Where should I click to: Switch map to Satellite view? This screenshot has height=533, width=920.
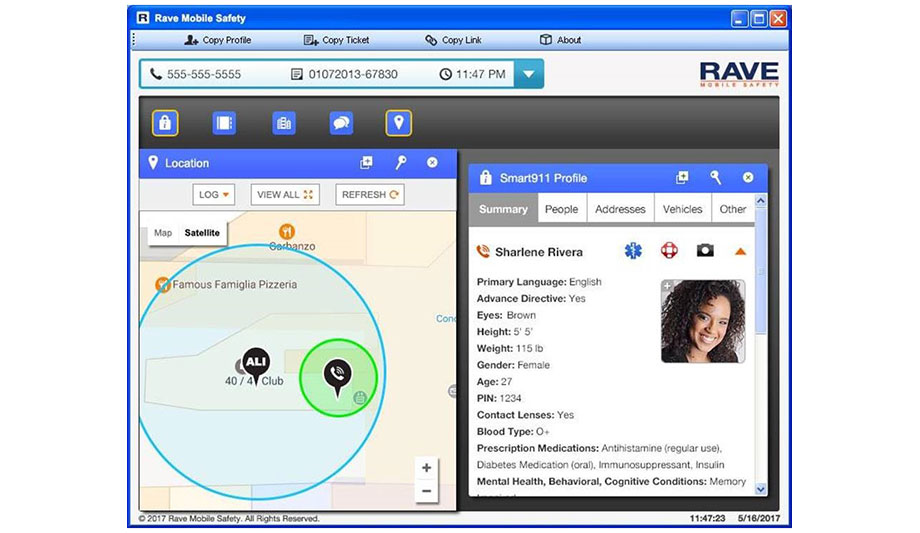coord(202,232)
